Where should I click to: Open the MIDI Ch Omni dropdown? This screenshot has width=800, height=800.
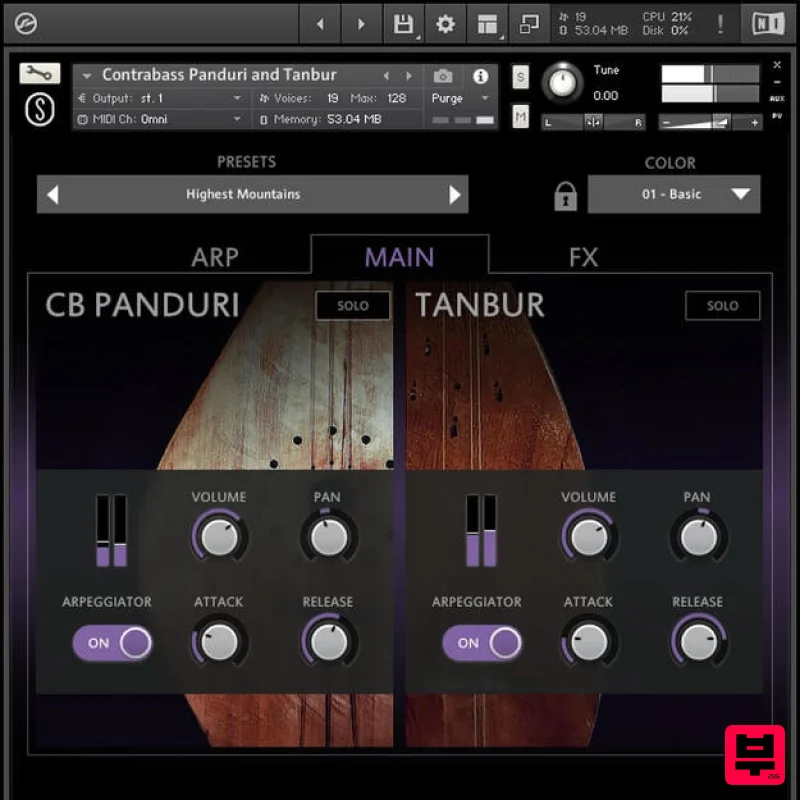tap(160, 120)
